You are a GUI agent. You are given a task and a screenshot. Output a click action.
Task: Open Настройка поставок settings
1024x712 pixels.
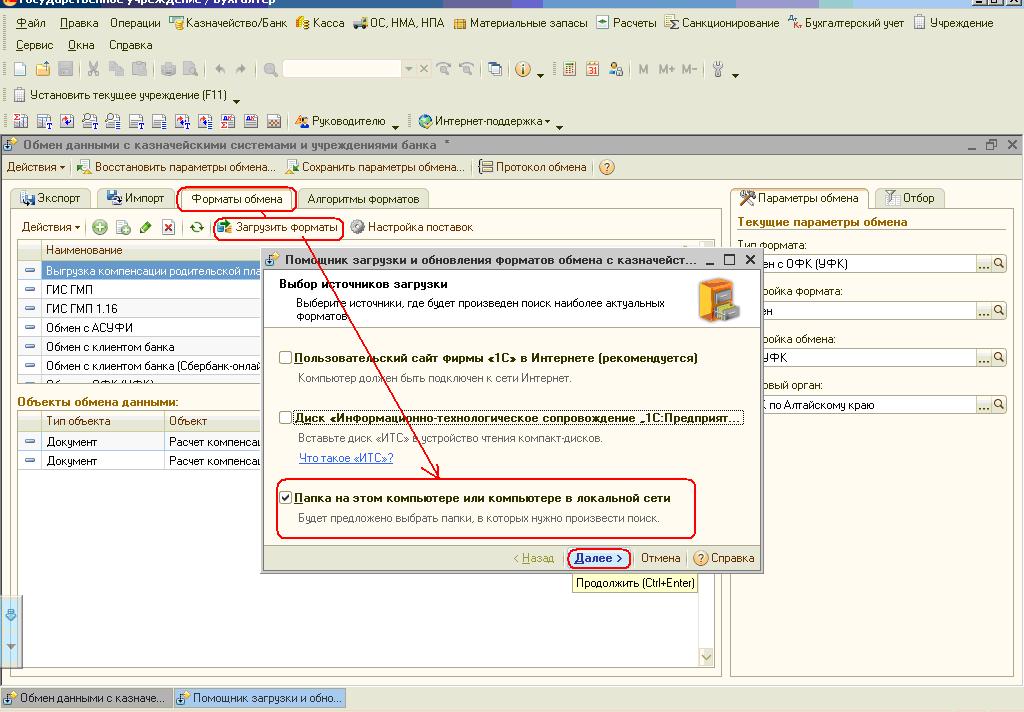[x=412, y=227]
